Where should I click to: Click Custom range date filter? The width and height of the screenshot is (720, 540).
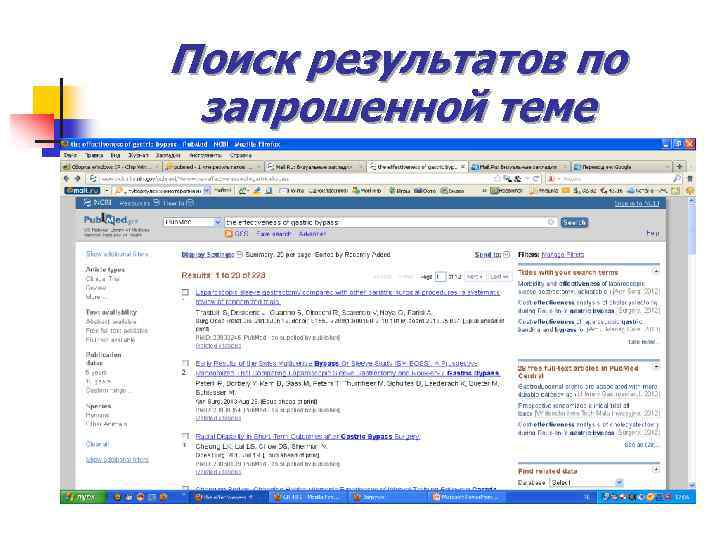pyautogui.click(x=107, y=390)
